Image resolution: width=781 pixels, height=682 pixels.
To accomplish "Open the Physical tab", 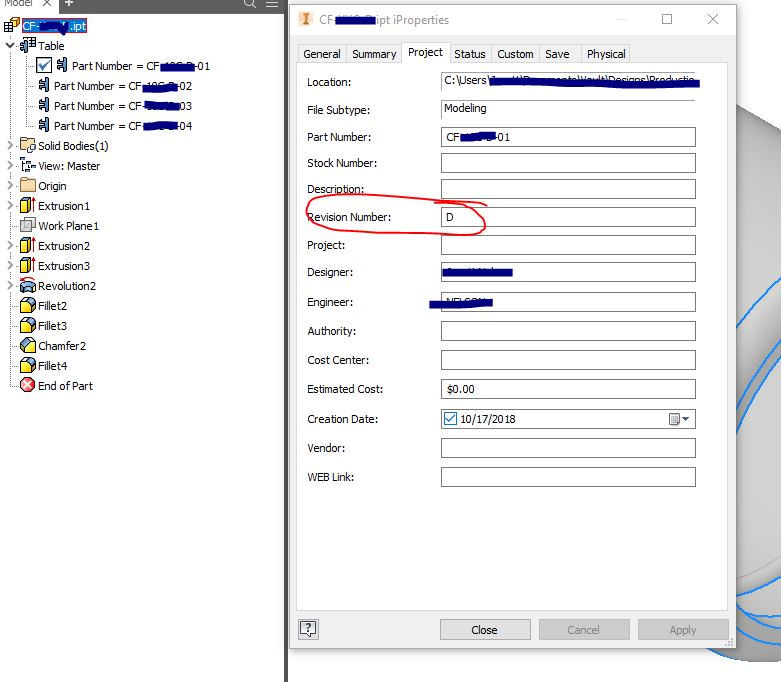I will 606,54.
